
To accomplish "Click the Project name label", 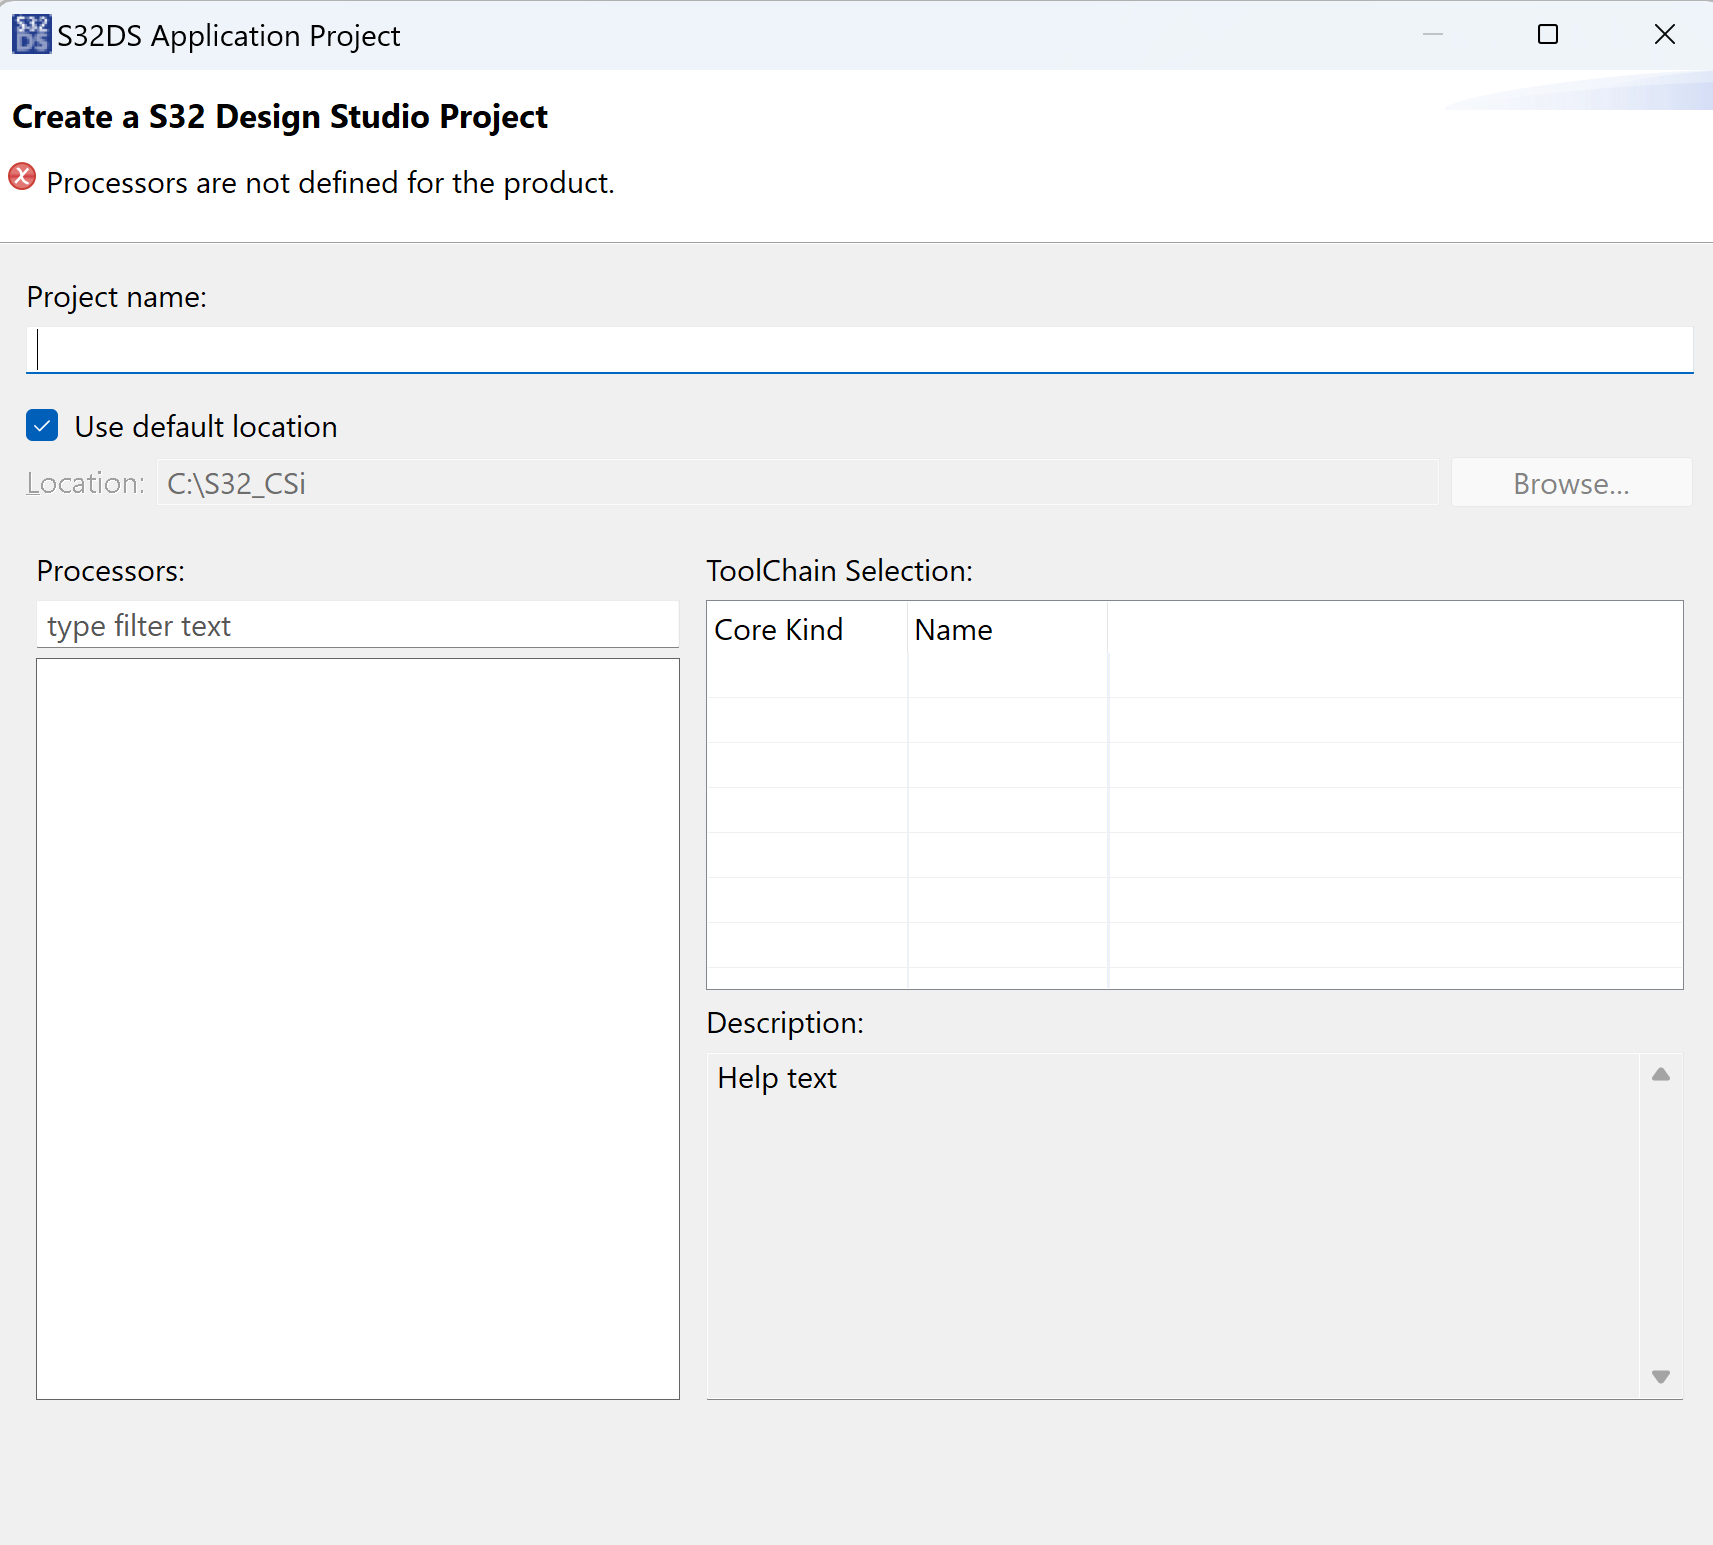I will click(x=116, y=297).
